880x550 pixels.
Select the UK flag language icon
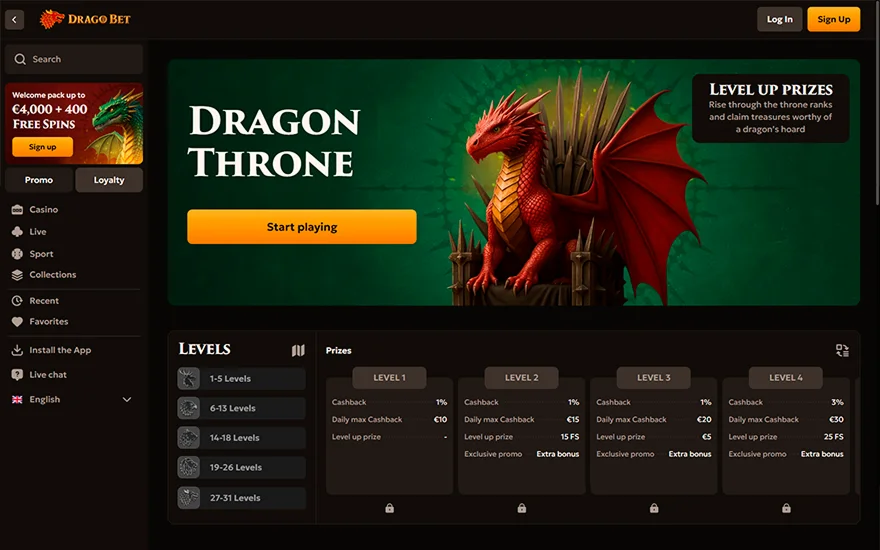click(17, 399)
